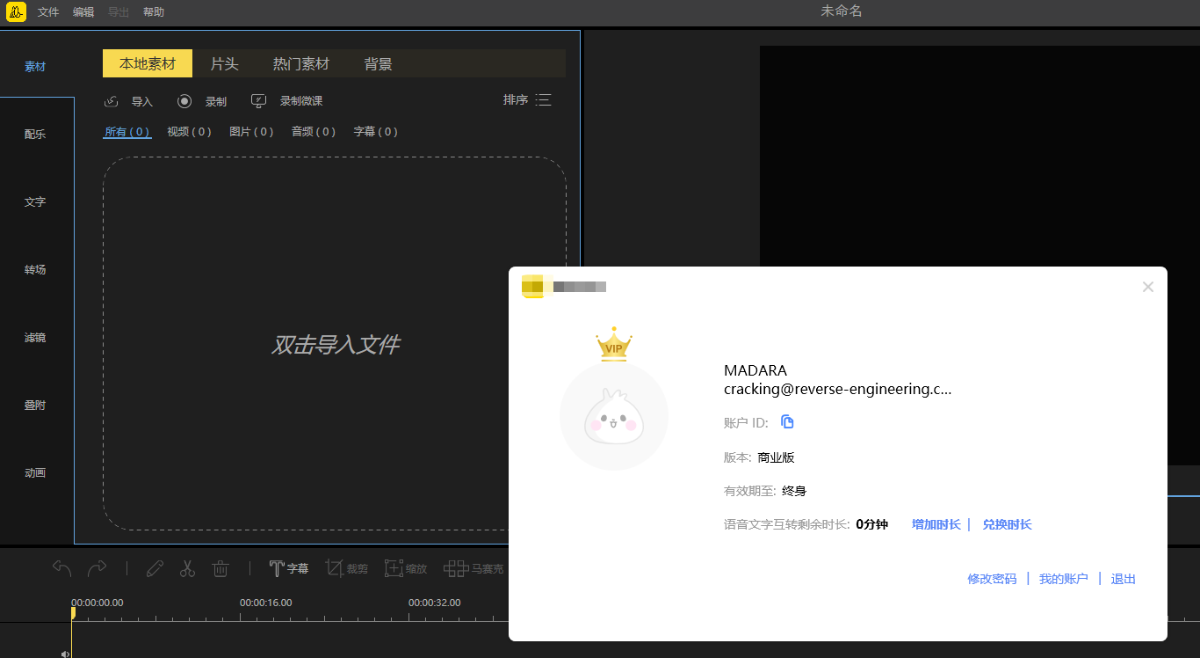Click the 终身 validity value
This screenshot has height=658, width=1200.
point(794,491)
